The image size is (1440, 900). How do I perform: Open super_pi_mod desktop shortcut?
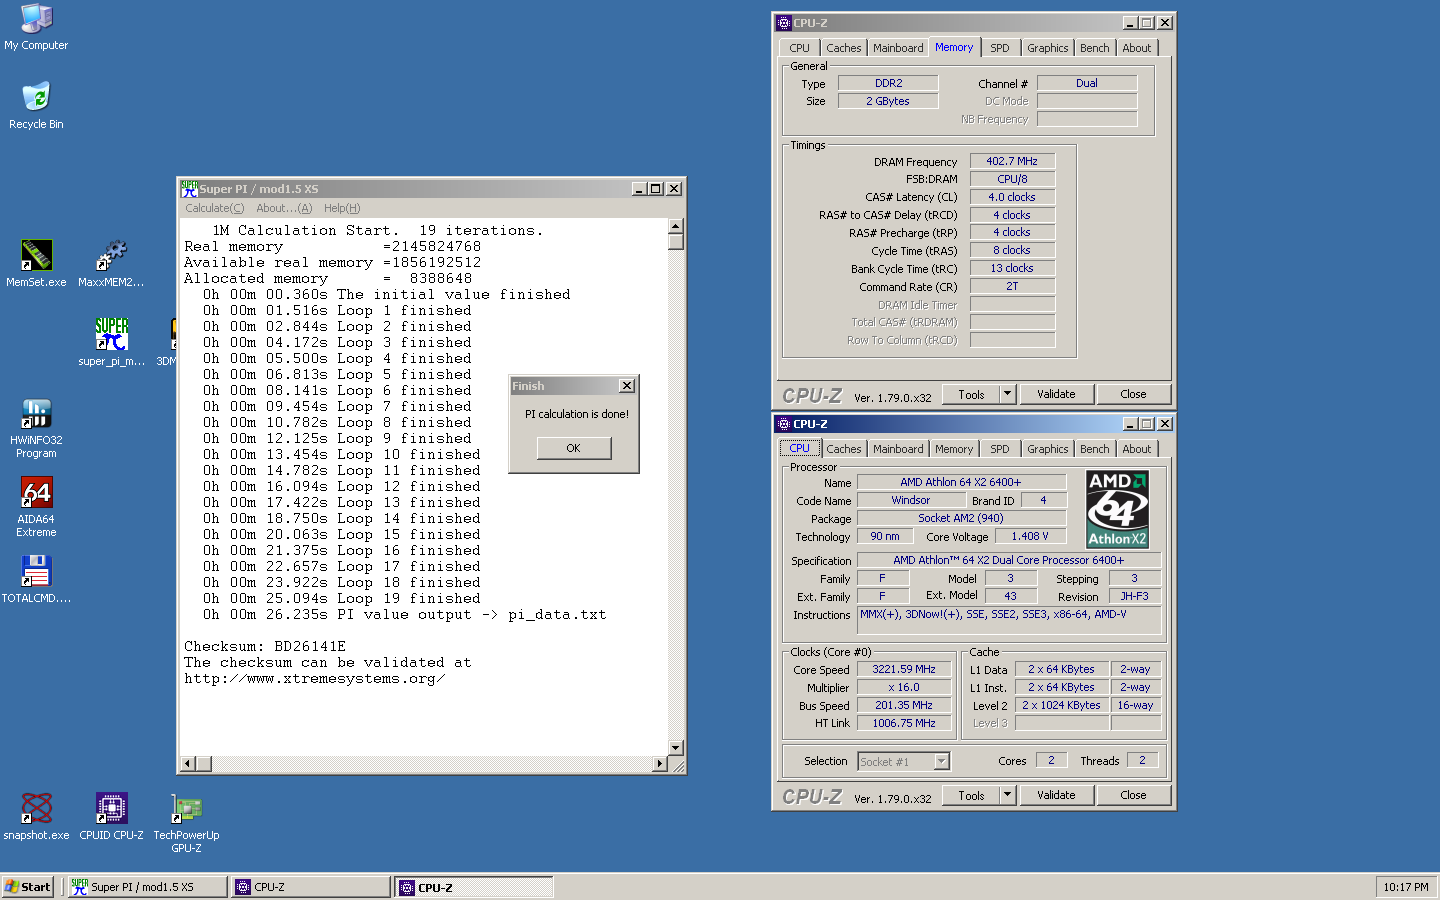pos(111,343)
